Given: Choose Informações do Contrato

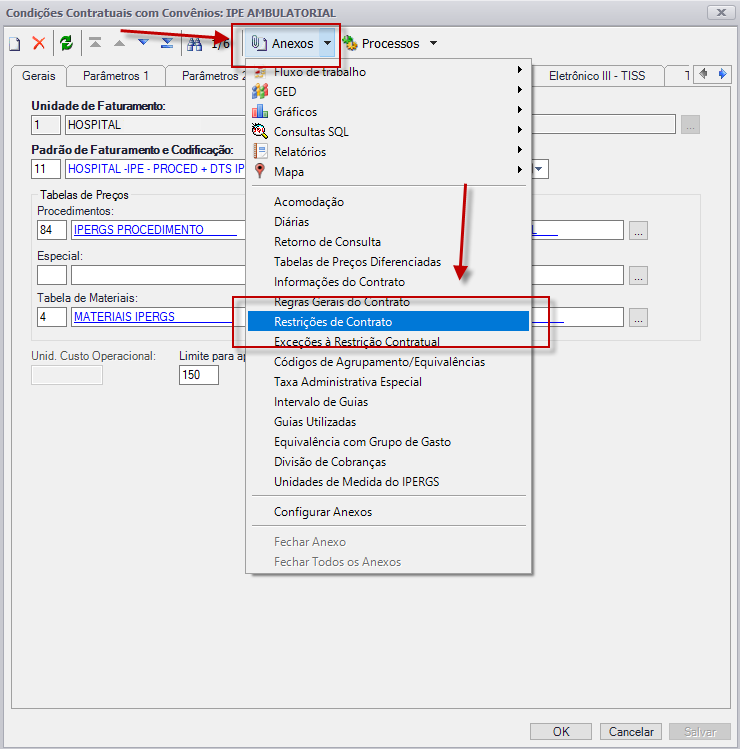Looking at the screenshot, I should 388,282.
